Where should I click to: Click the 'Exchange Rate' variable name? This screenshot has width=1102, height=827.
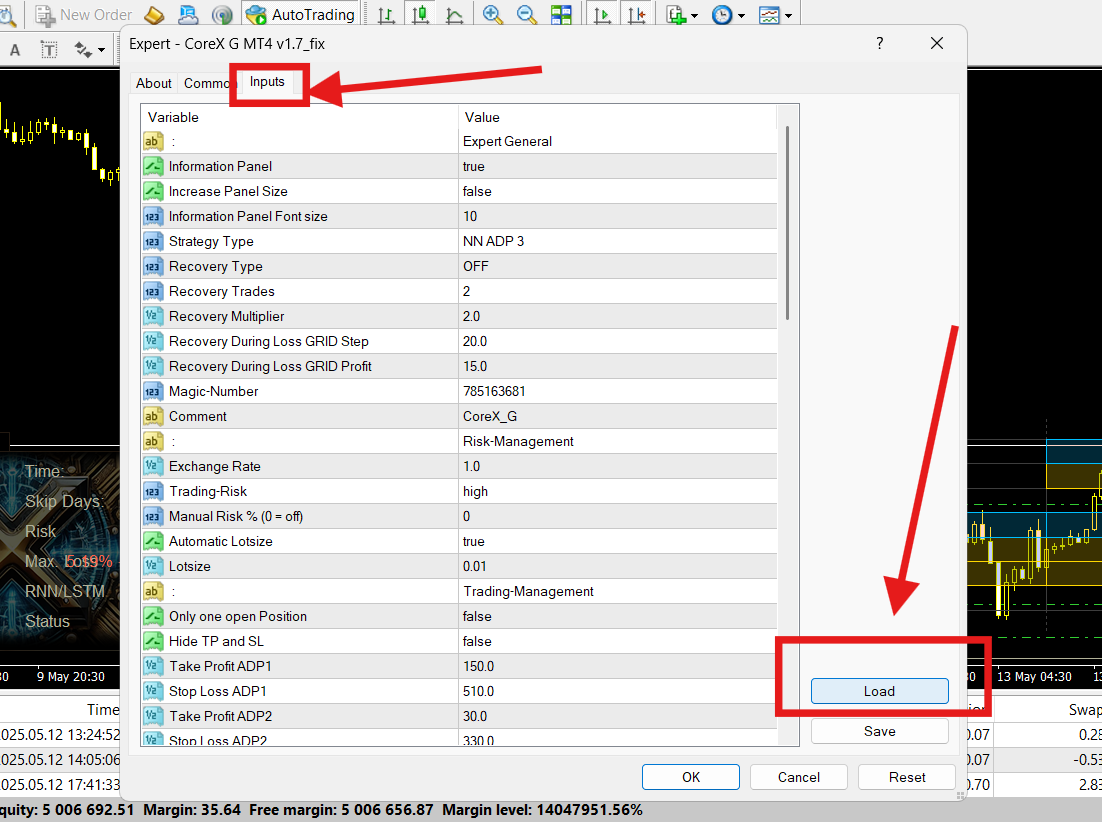[x=214, y=467]
